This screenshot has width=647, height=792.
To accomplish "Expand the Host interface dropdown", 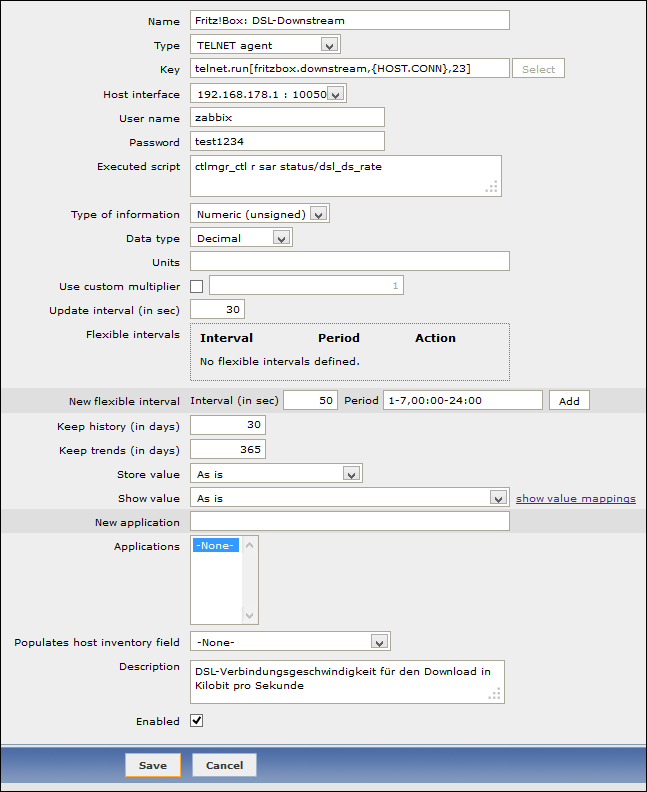I will 267,94.
